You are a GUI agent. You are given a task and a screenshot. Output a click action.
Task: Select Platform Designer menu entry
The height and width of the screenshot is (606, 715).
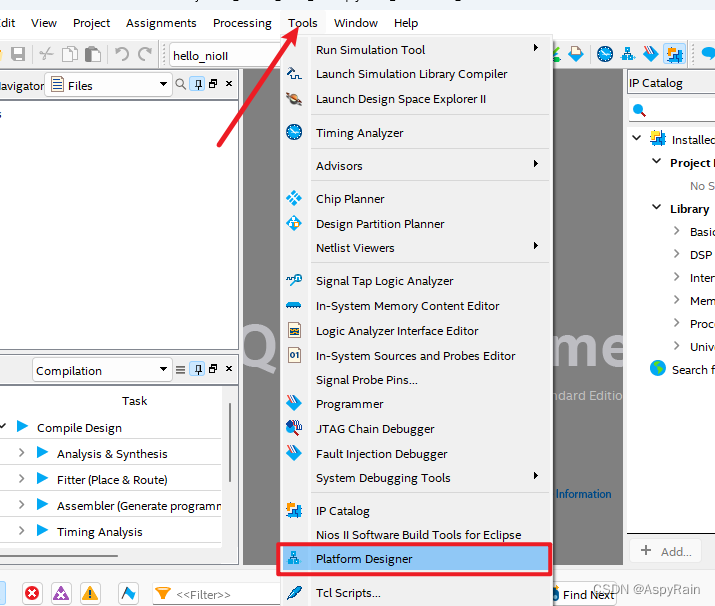(x=414, y=559)
